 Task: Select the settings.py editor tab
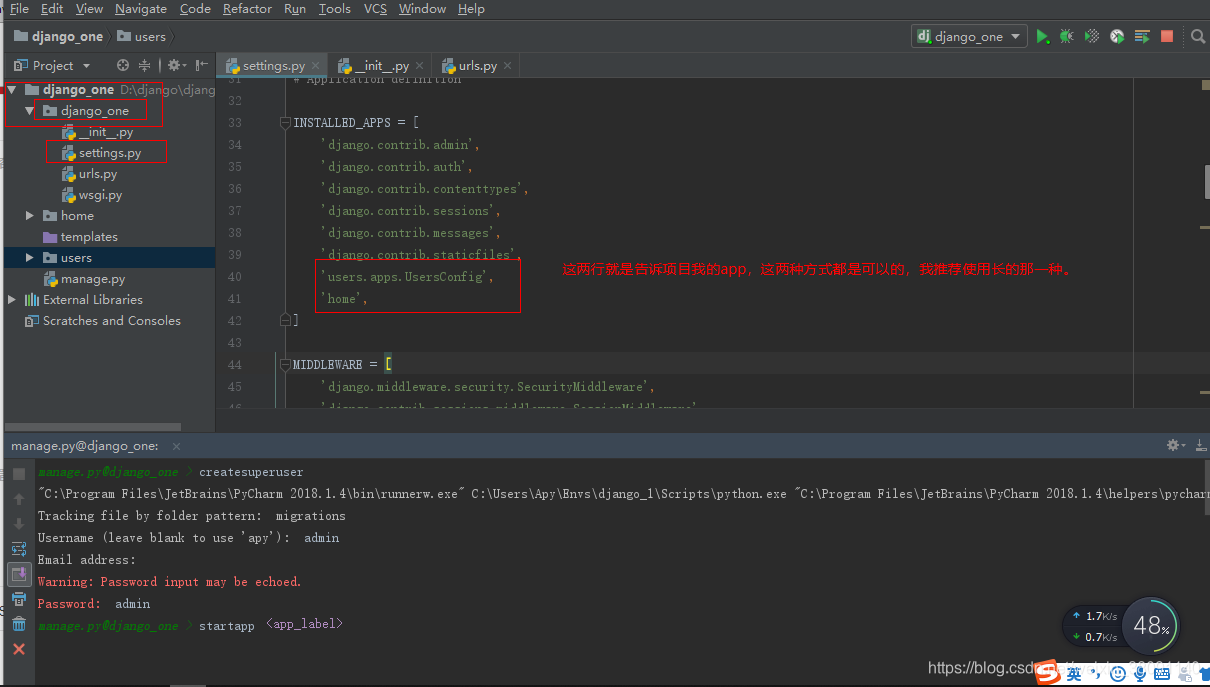[x=273, y=66]
